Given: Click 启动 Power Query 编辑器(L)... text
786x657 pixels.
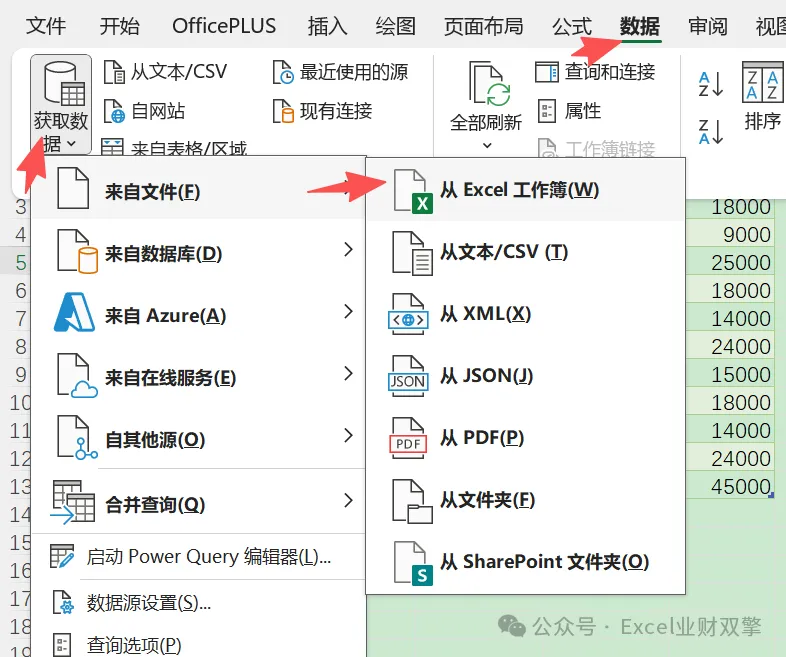Looking at the screenshot, I should [x=209, y=557].
